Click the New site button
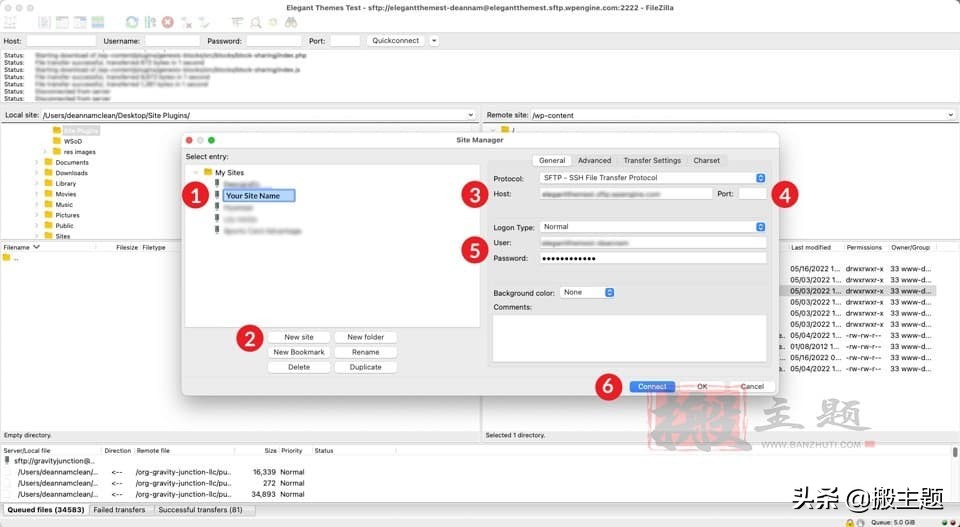 pos(298,337)
